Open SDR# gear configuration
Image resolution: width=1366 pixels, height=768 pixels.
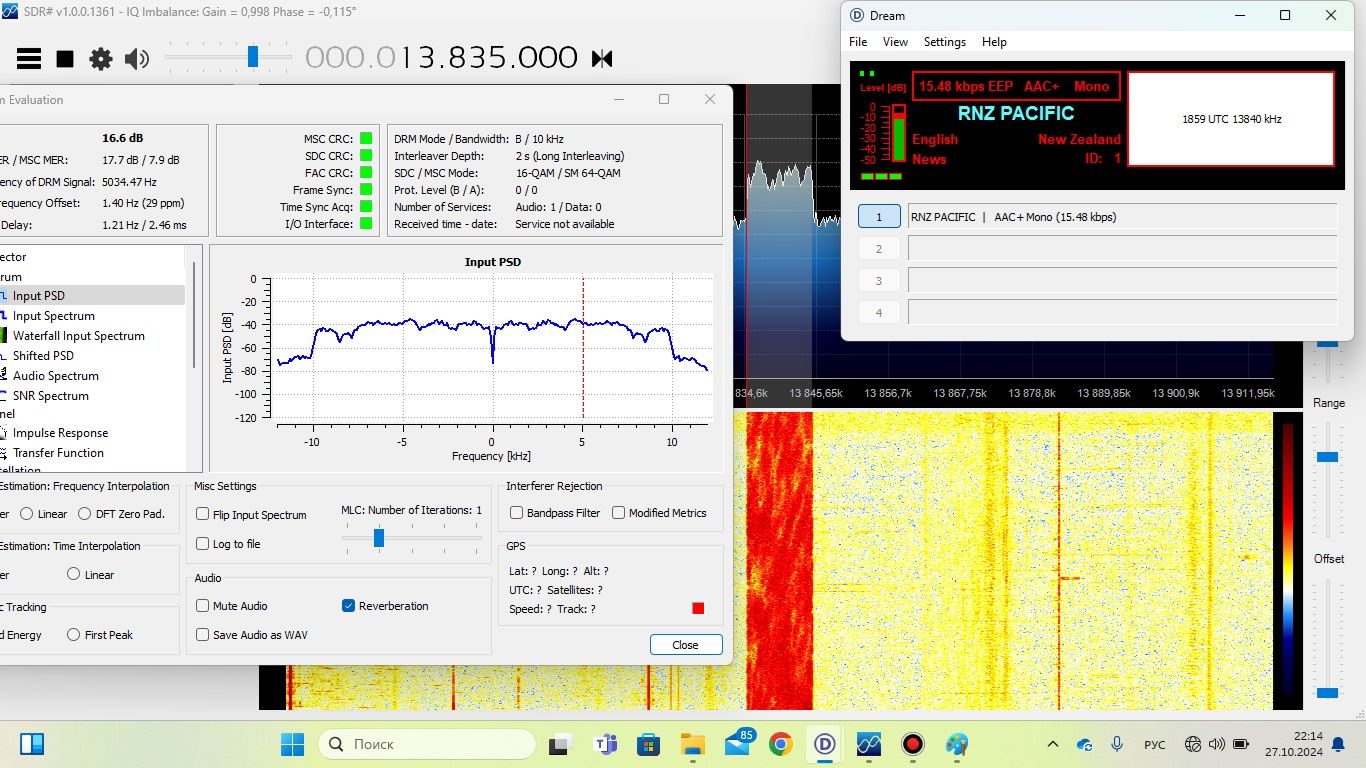click(101, 59)
